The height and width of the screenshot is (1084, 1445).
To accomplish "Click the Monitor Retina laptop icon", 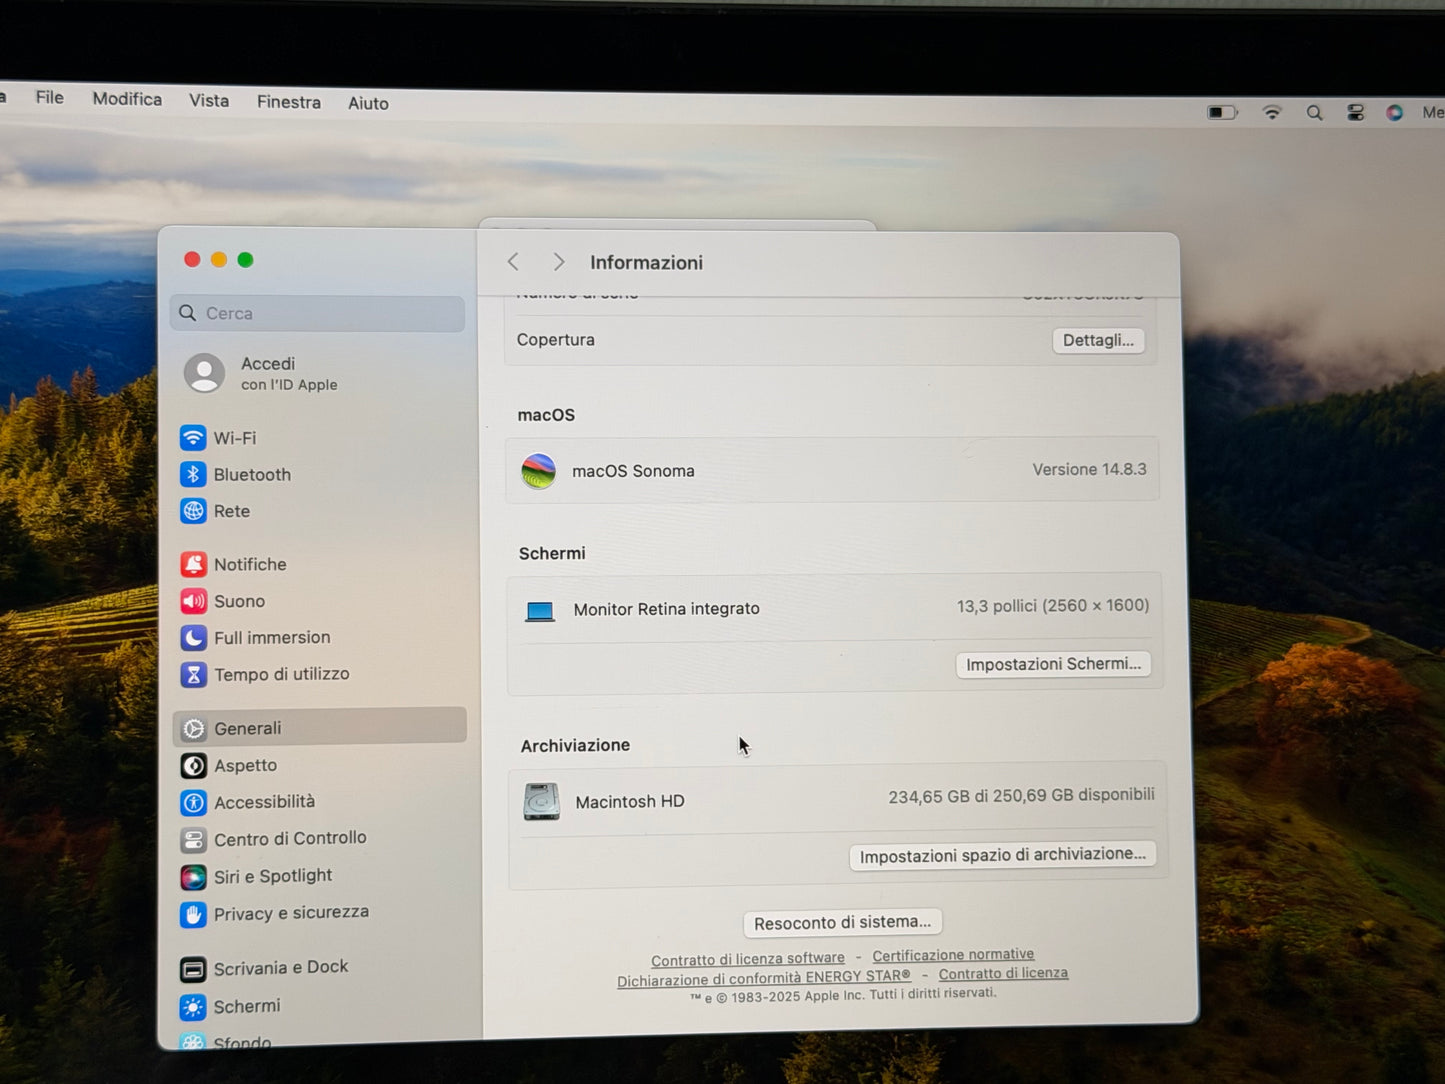I will tap(540, 610).
